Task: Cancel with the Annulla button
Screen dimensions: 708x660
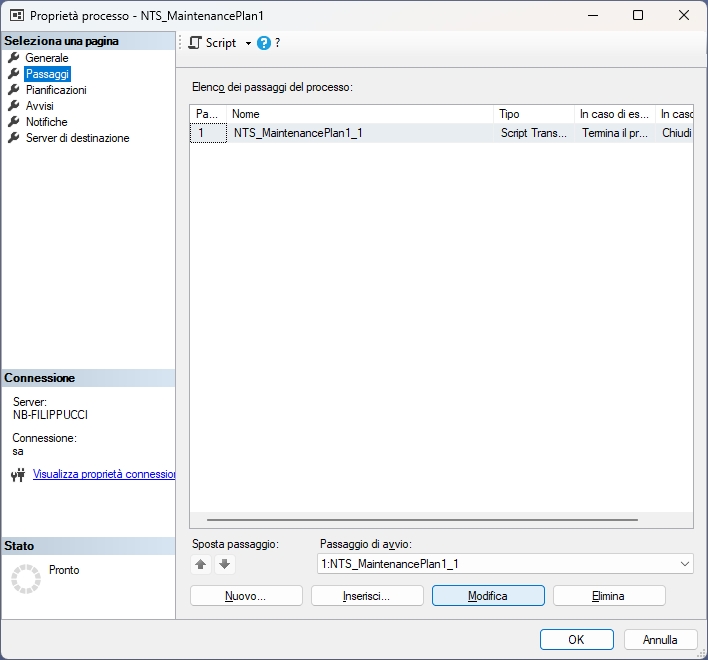Action: (661, 640)
